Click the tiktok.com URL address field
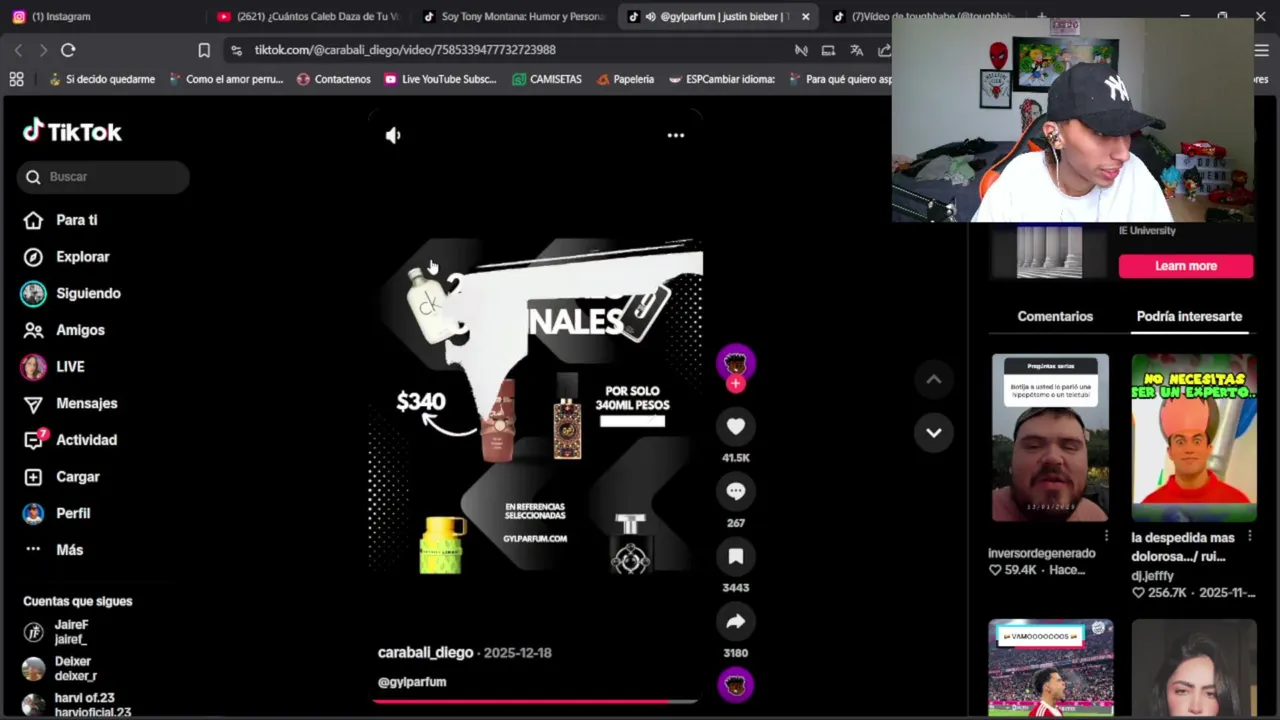This screenshot has width=1280, height=720. click(x=404, y=50)
